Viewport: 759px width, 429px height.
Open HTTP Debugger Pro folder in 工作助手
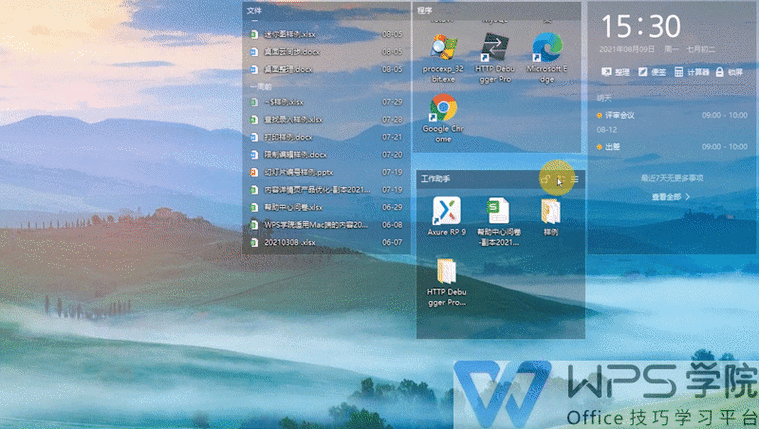point(446,282)
